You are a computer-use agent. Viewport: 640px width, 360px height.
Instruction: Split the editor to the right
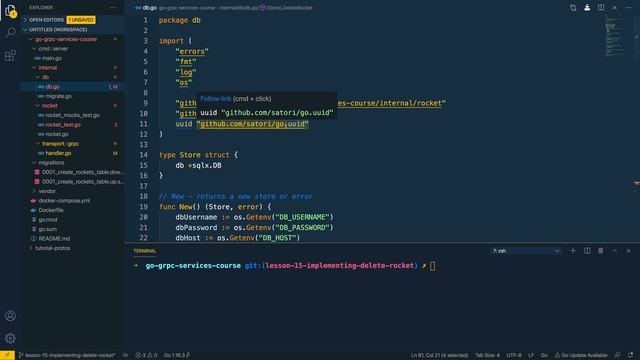click(601, 8)
